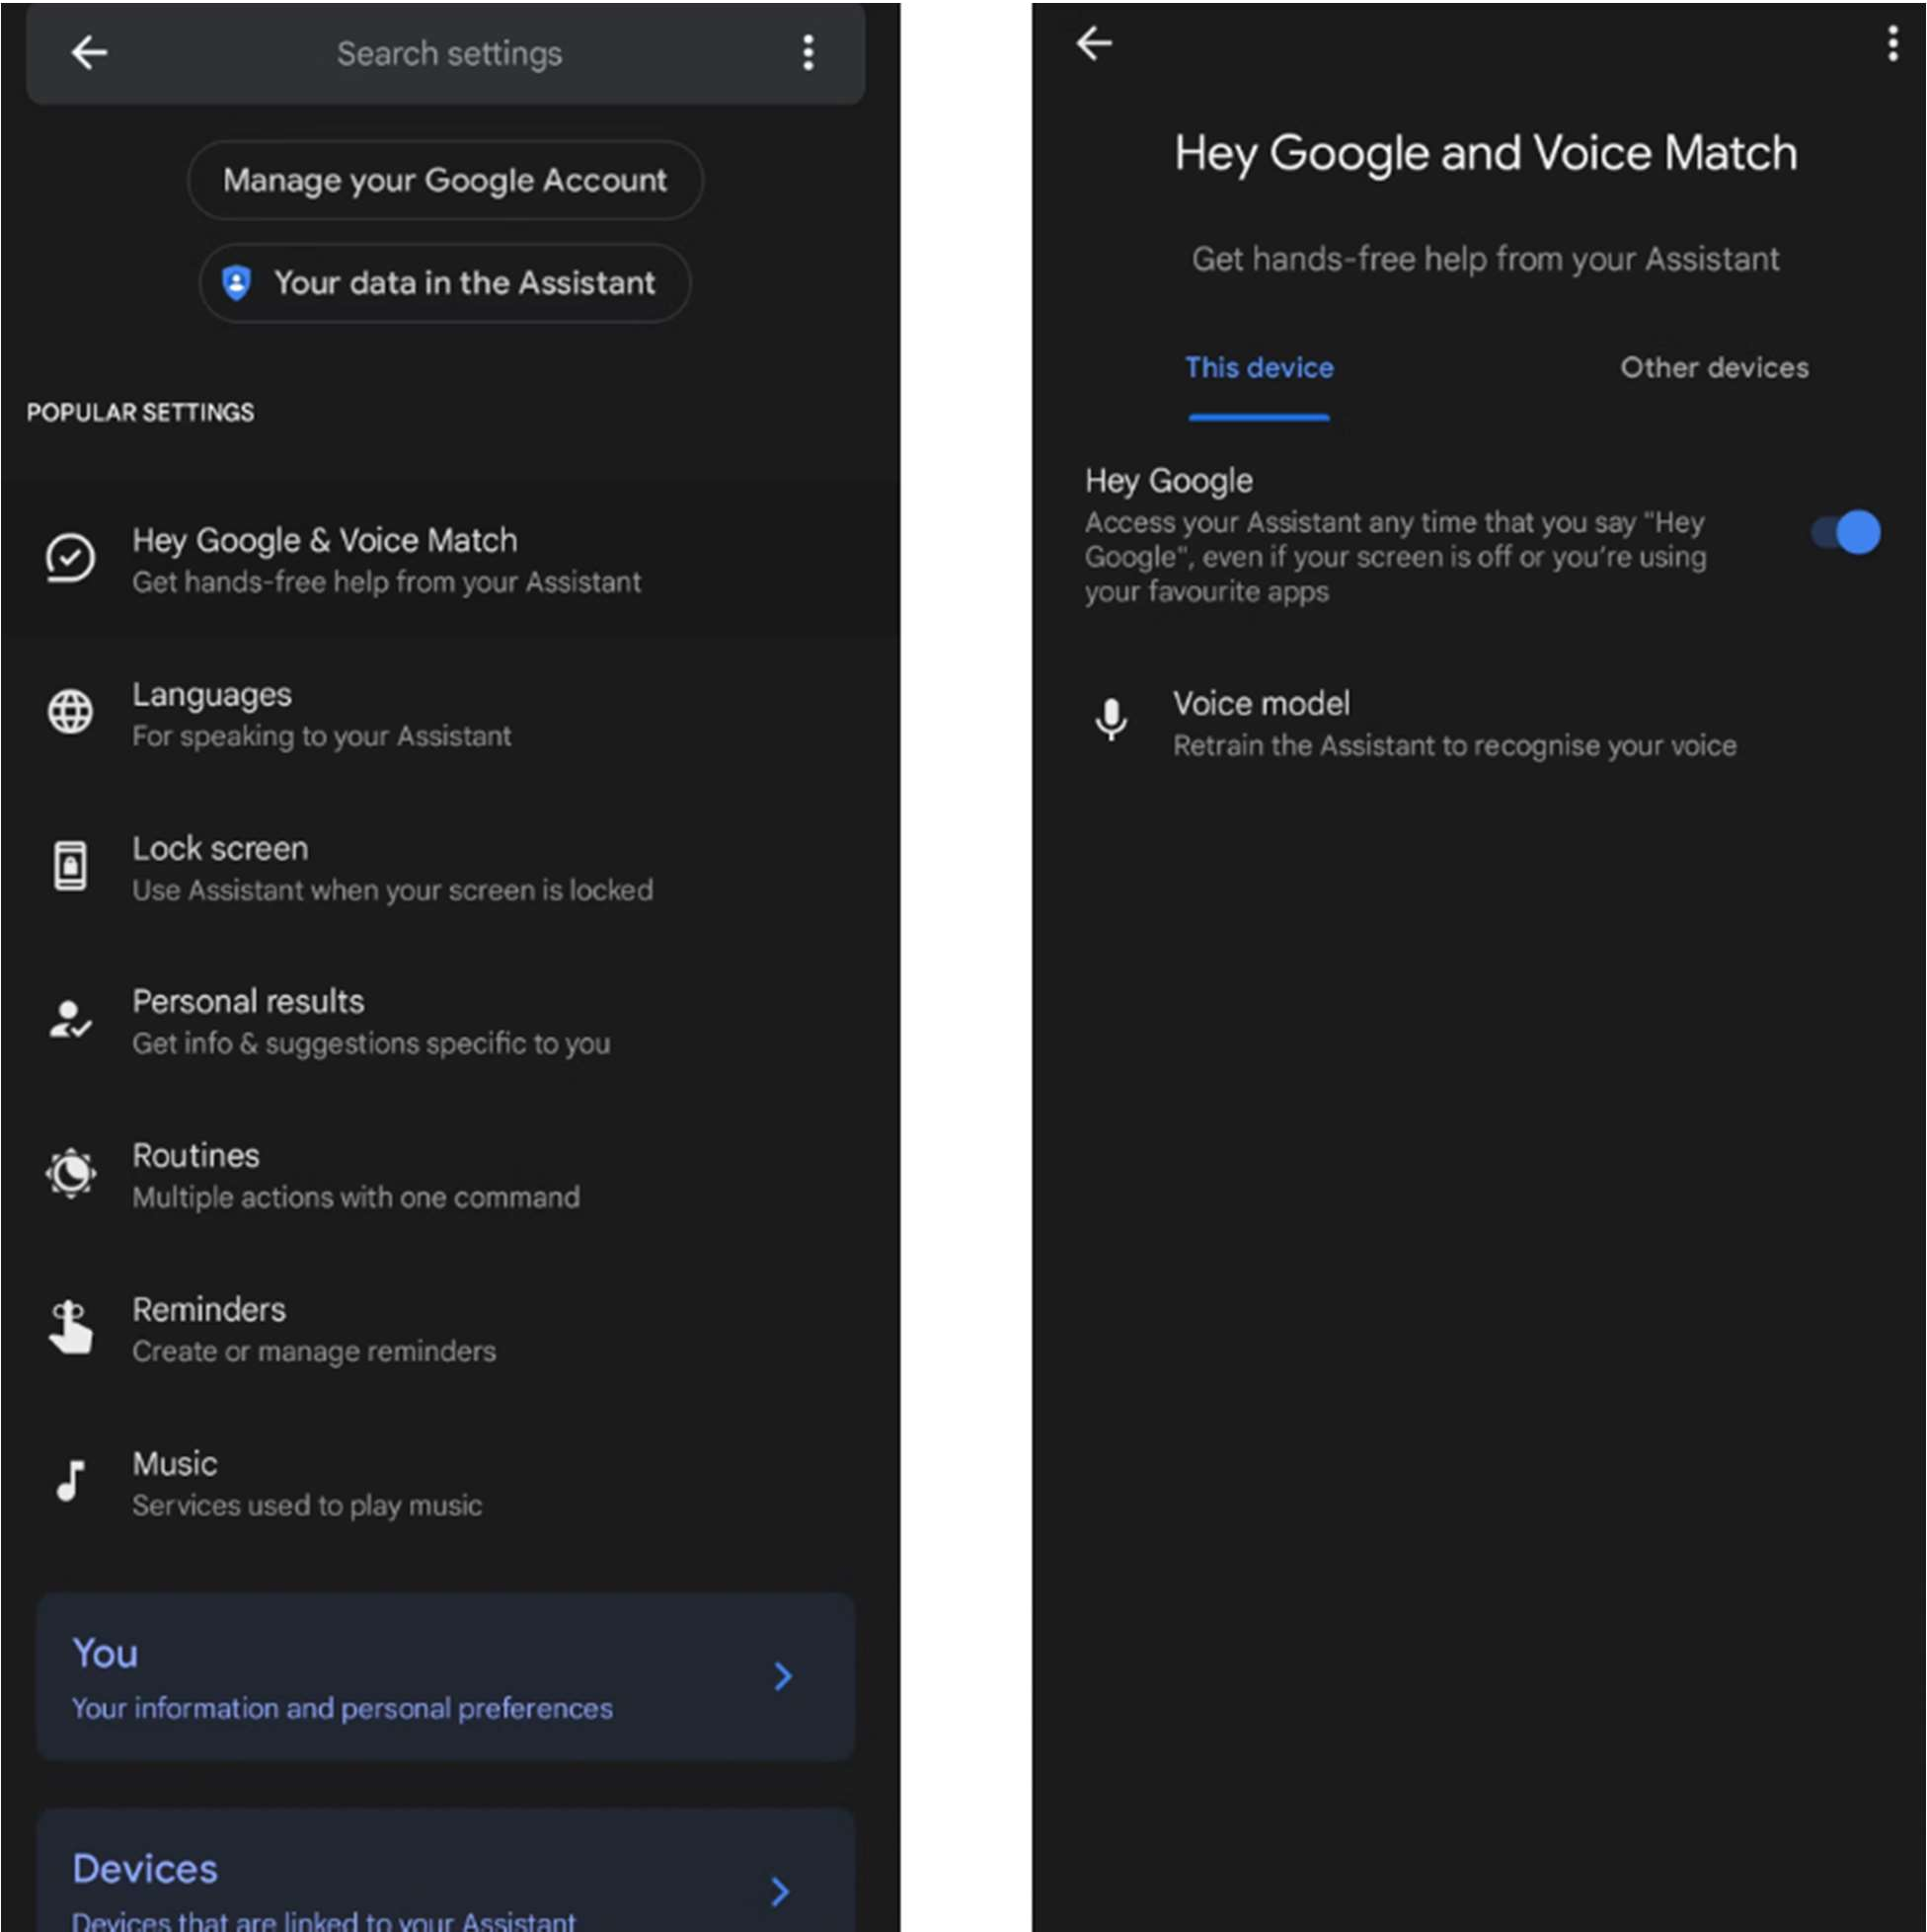Tap the Voice model microphone icon
Image resolution: width=1927 pixels, height=1932 pixels.
tap(1111, 720)
